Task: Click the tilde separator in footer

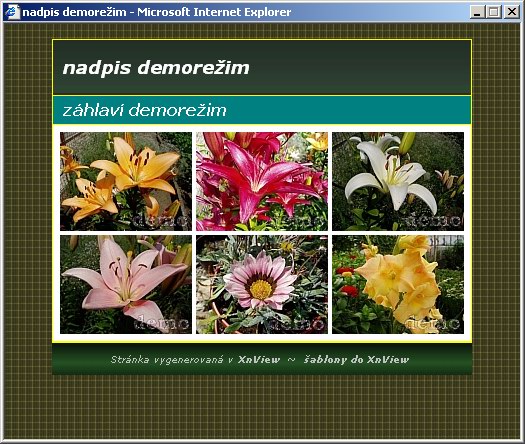Action: pyautogui.click(x=292, y=360)
